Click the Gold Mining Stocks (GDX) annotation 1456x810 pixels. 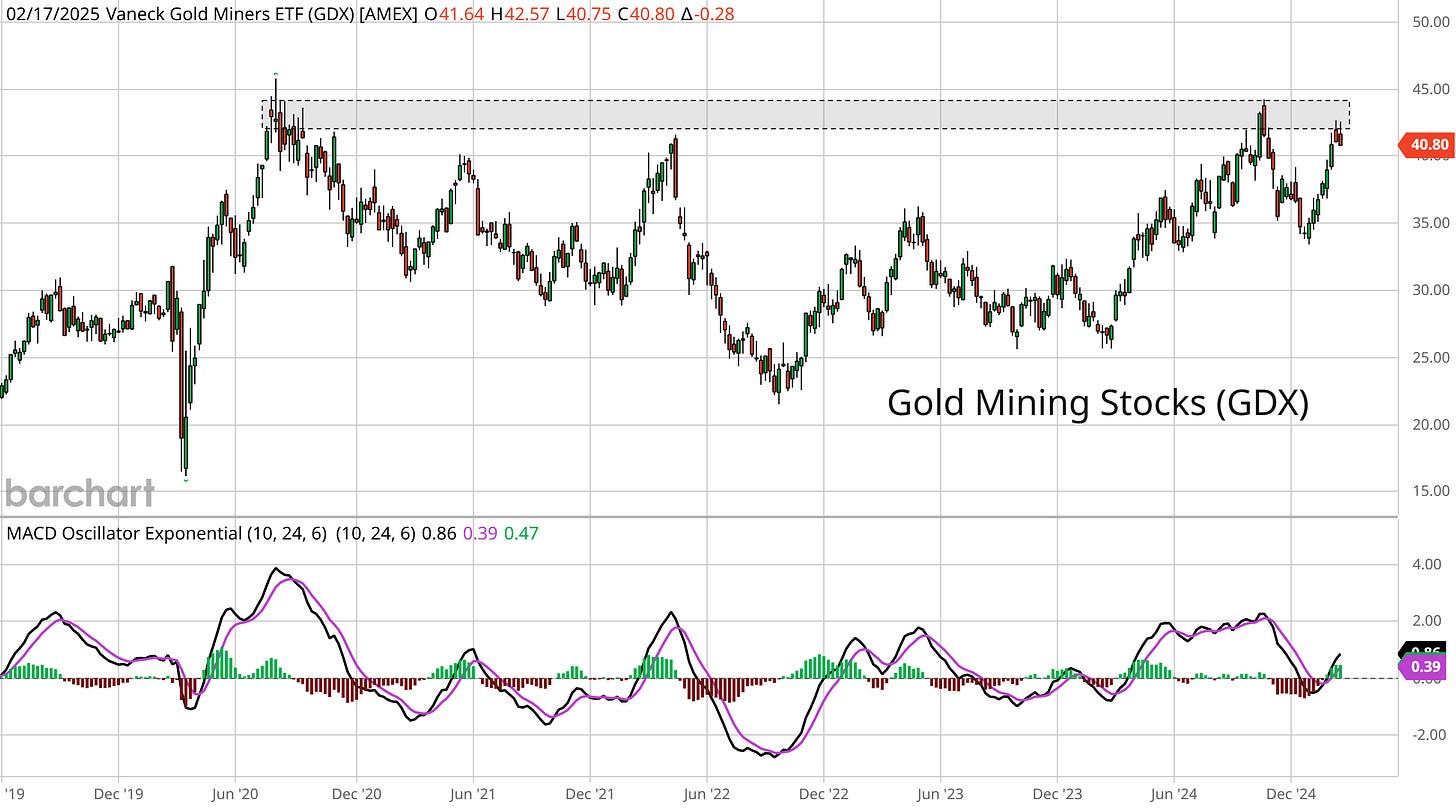(1098, 404)
